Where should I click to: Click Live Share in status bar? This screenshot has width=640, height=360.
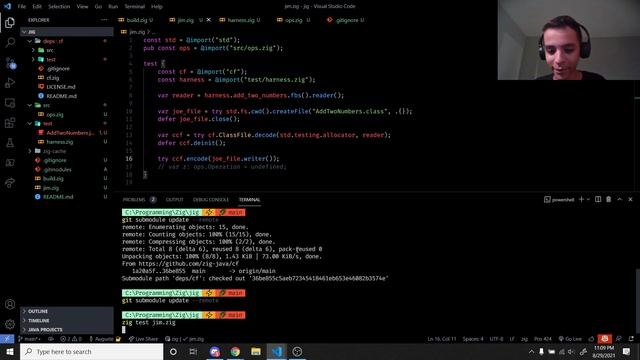click(x=143, y=339)
